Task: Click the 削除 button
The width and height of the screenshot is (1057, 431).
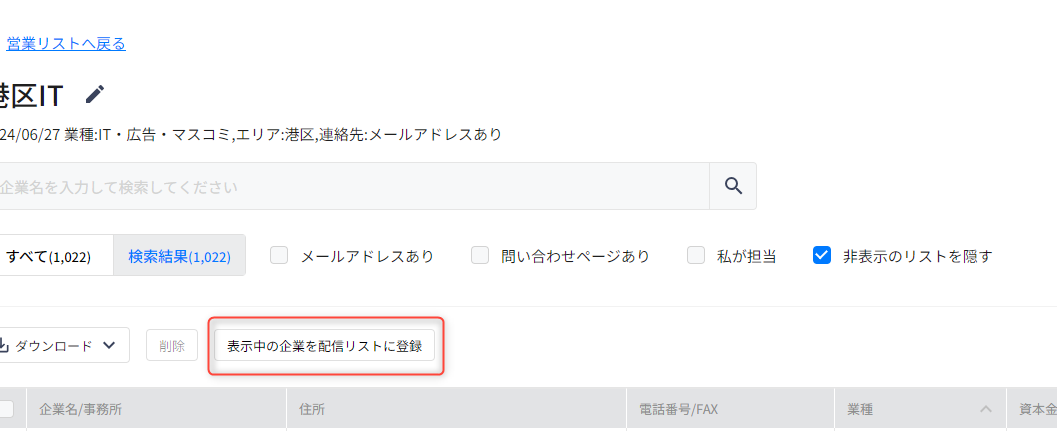Action: click(172, 345)
